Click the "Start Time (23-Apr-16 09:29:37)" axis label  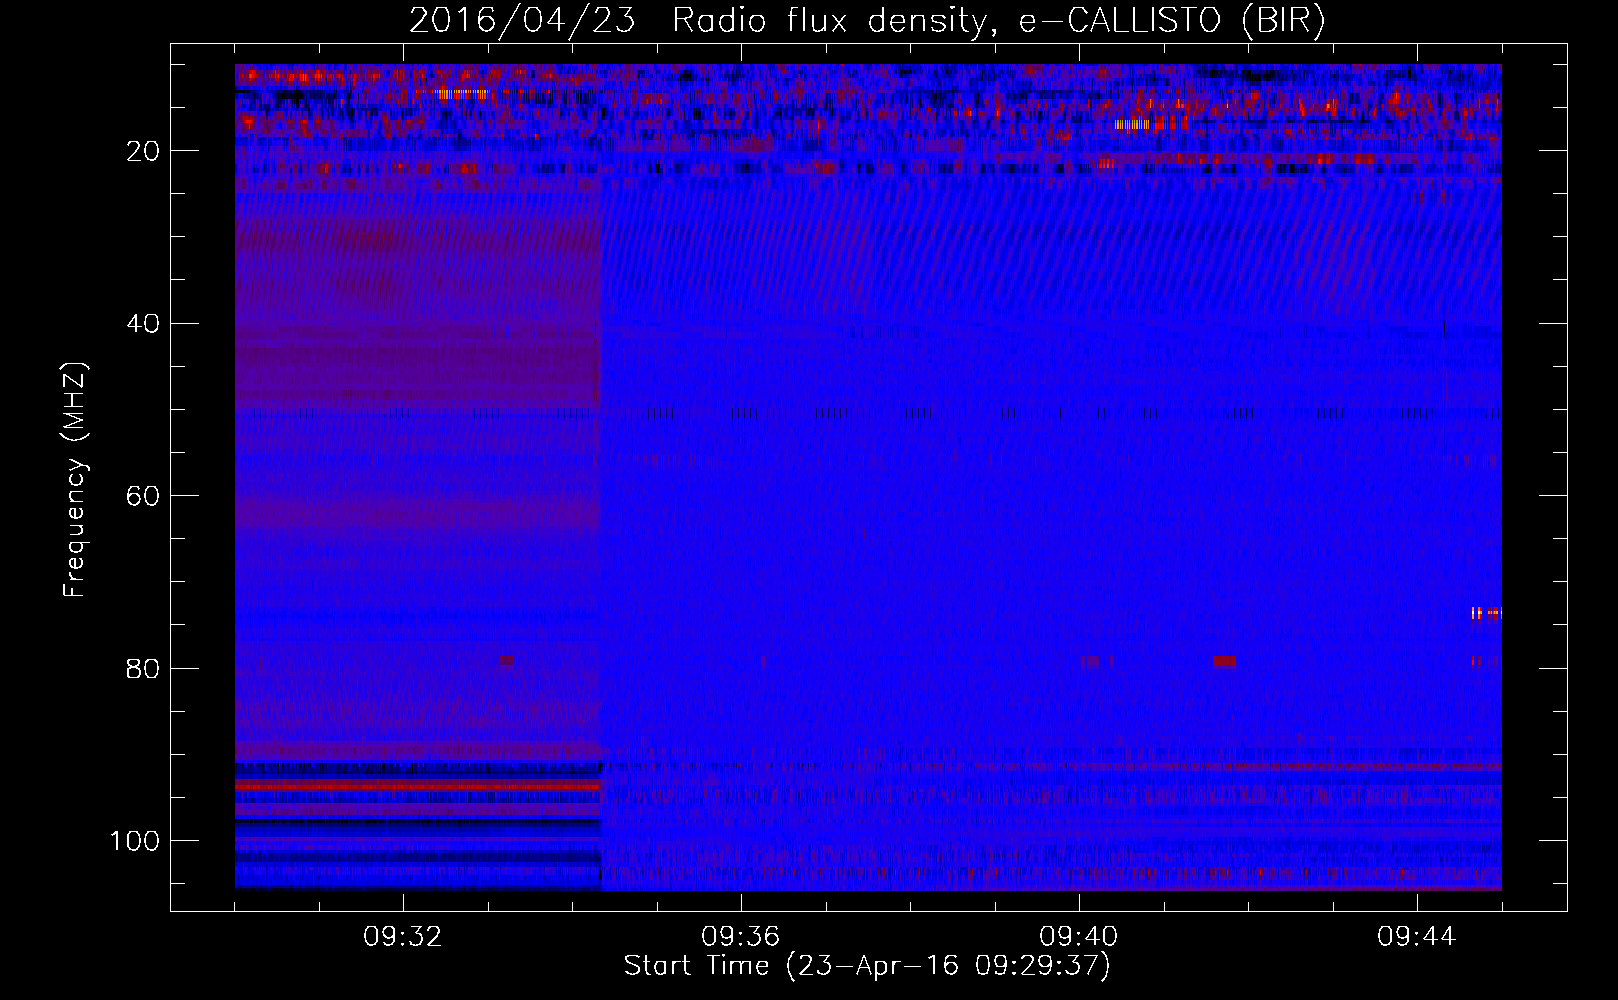point(867,966)
